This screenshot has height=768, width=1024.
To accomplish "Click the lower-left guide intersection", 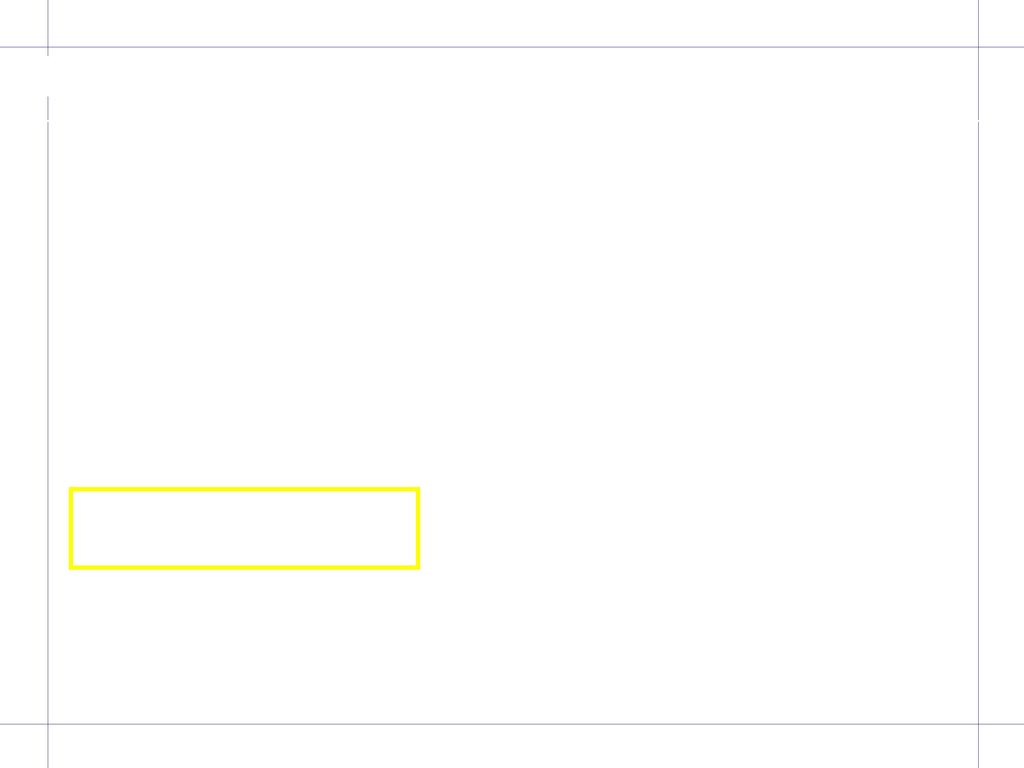I will coord(48,724).
